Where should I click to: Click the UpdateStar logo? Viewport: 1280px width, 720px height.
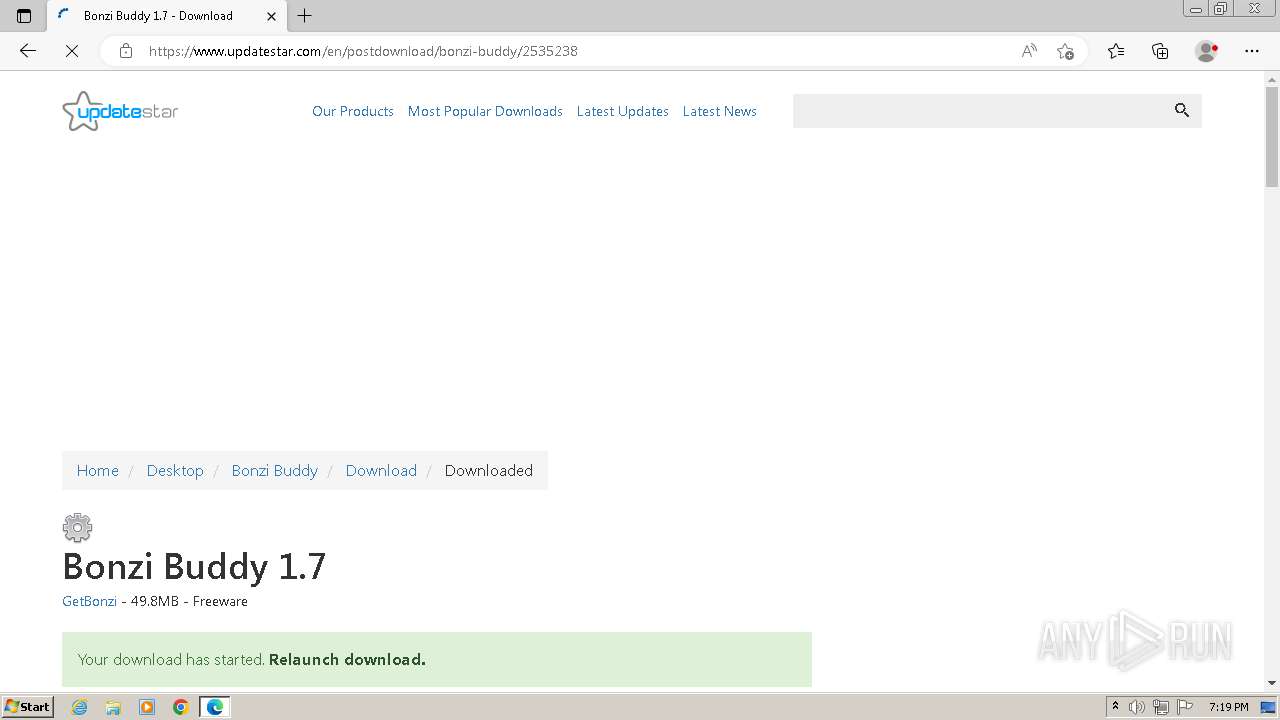120,111
